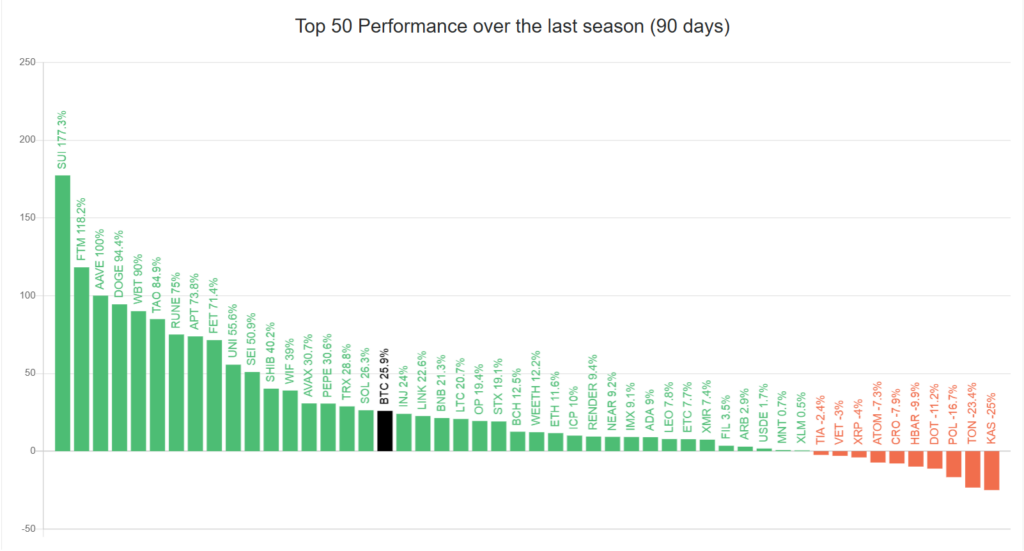Click the black BTC 25.9% bar
Screen dimensions: 1024x551
pyautogui.click(x=385, y=431)
